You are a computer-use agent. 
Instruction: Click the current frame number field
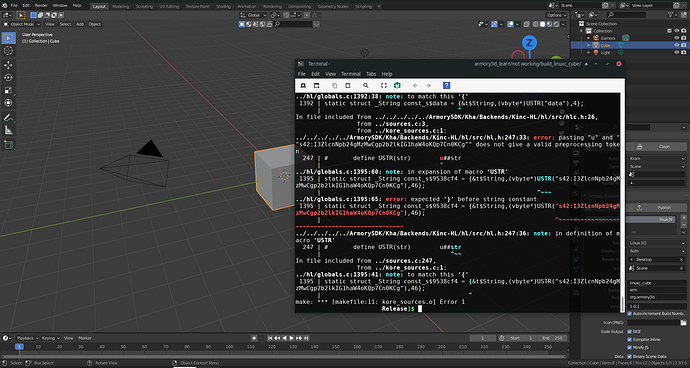[482, 338]
